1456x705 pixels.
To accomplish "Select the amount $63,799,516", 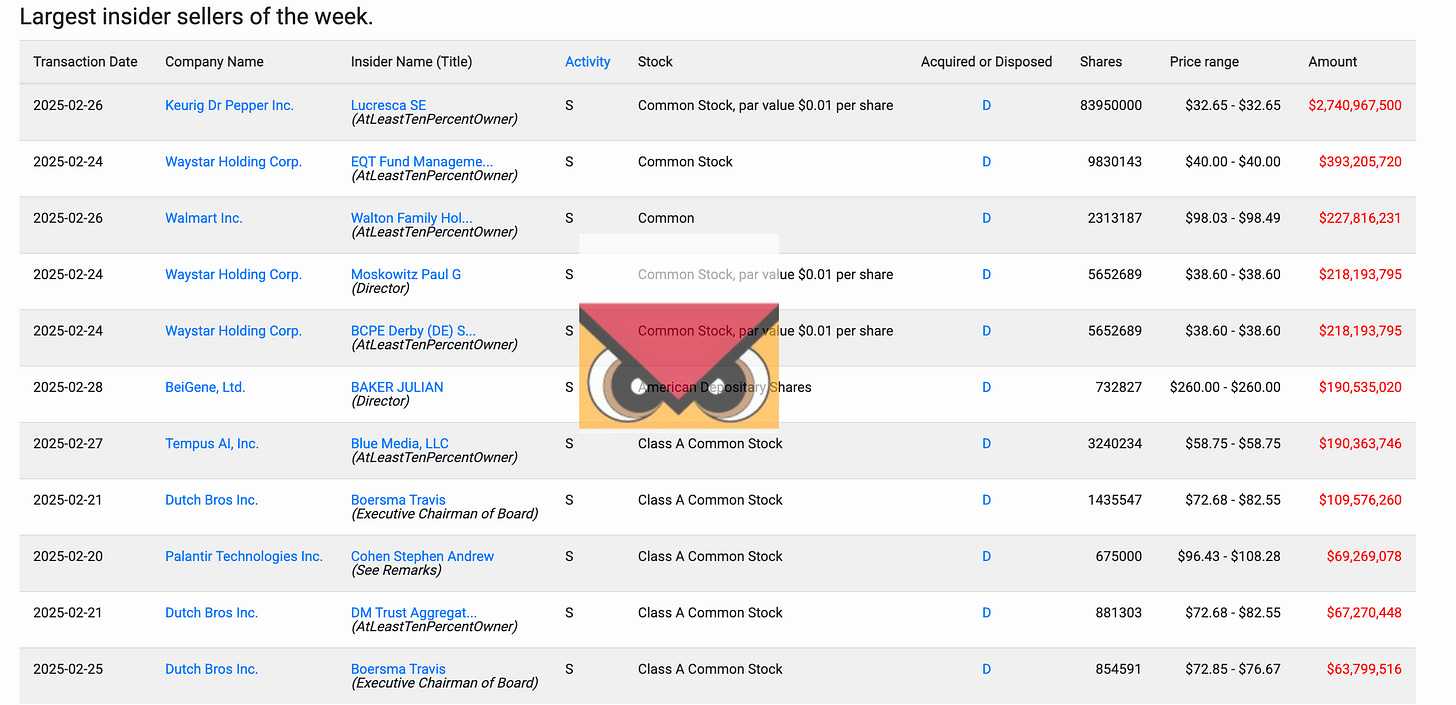I will click(x=1364, y=669).
